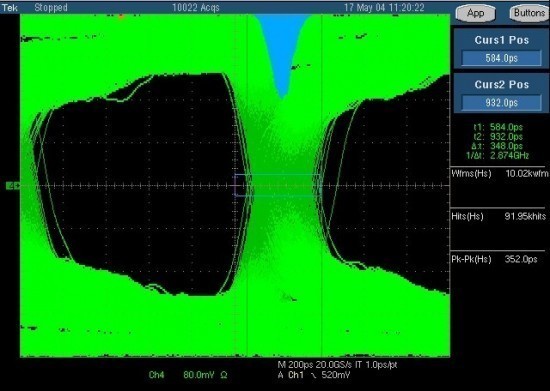
Task: Click the 1/Δt 2.874GHz readout
Action: pyautogui.click(x=497, y=155)
